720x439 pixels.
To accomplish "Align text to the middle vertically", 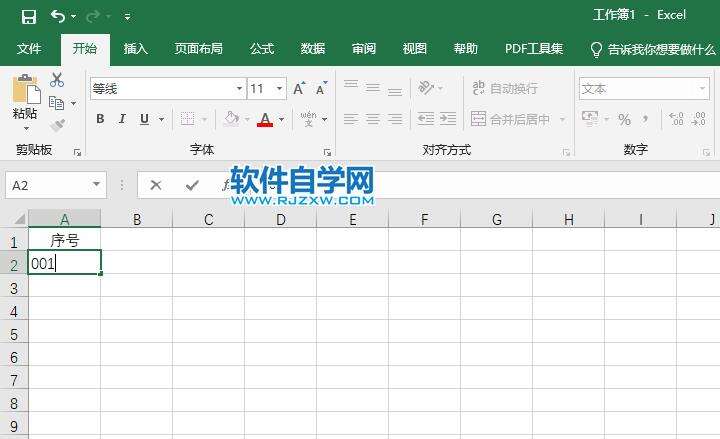I will click(x=373, y=87).
